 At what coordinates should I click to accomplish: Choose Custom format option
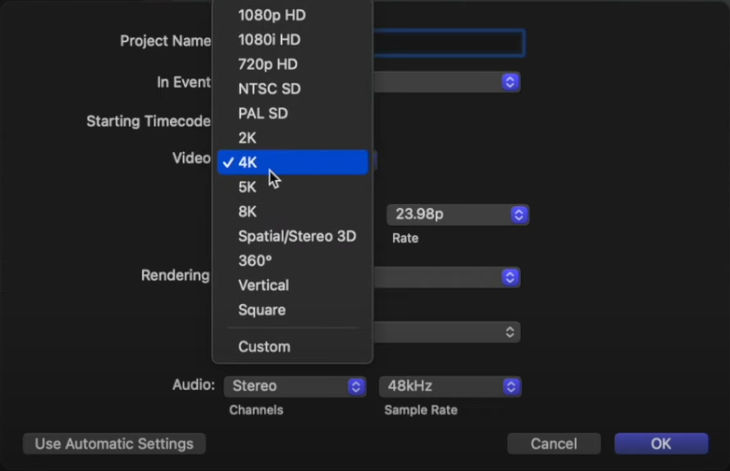[x=264, y=347]
